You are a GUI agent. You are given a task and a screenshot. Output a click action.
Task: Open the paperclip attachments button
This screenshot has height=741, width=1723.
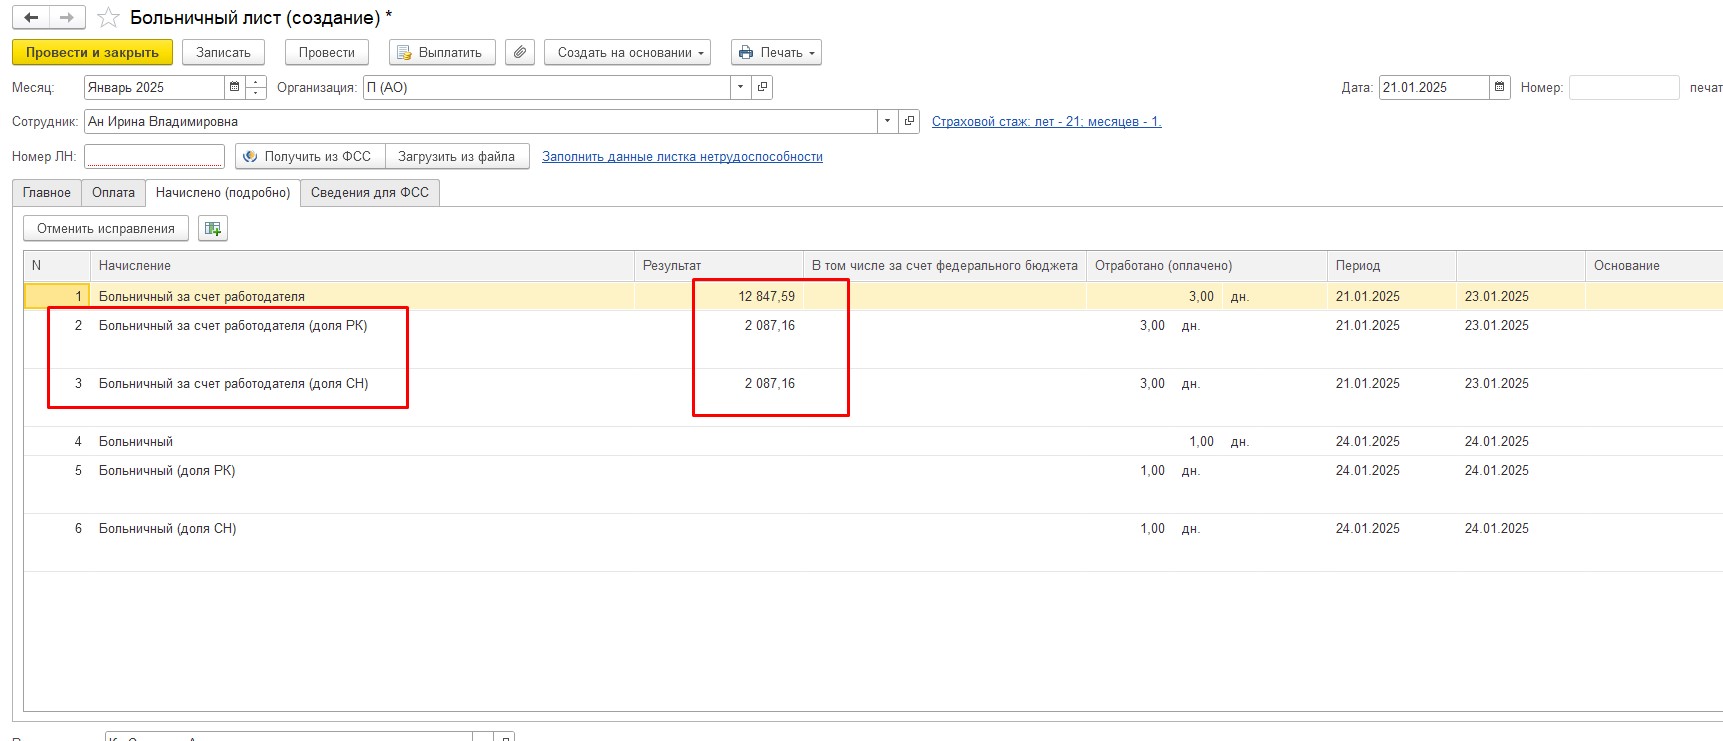click(519, 52)
